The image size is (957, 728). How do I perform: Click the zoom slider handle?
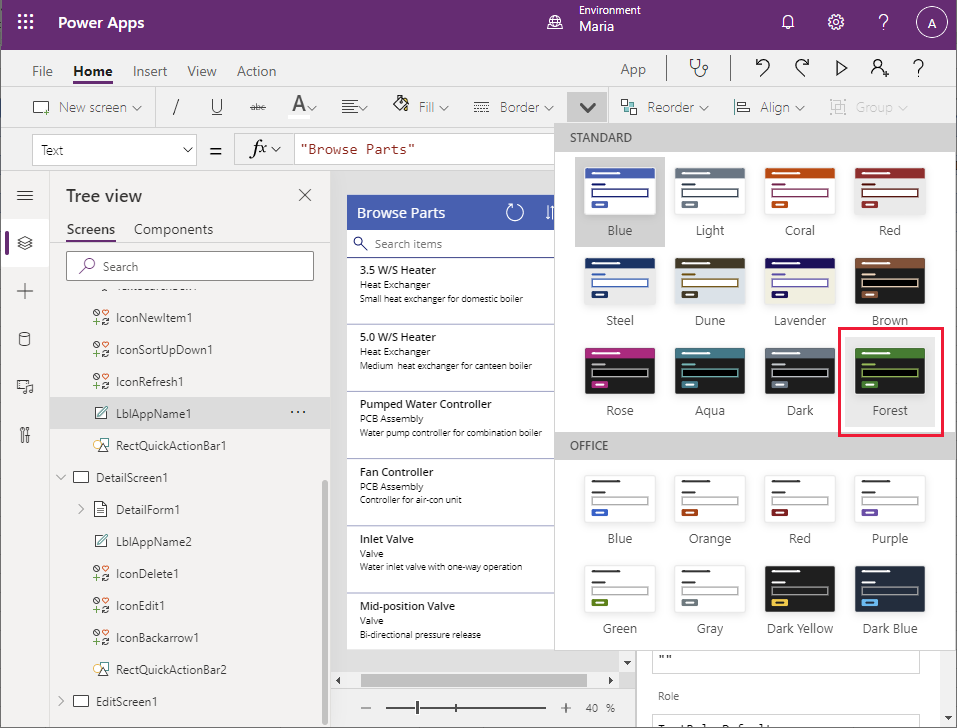pos(417,708)
